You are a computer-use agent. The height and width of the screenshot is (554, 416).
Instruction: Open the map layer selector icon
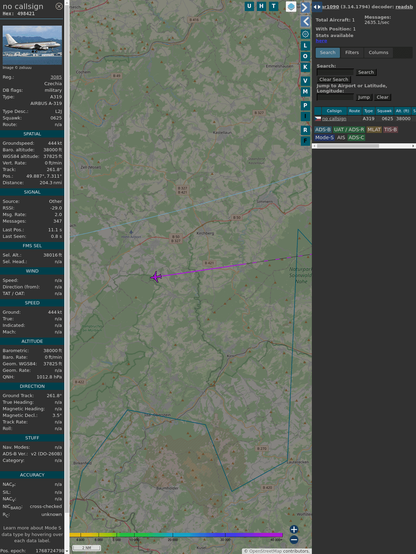(x=291, y=6)
